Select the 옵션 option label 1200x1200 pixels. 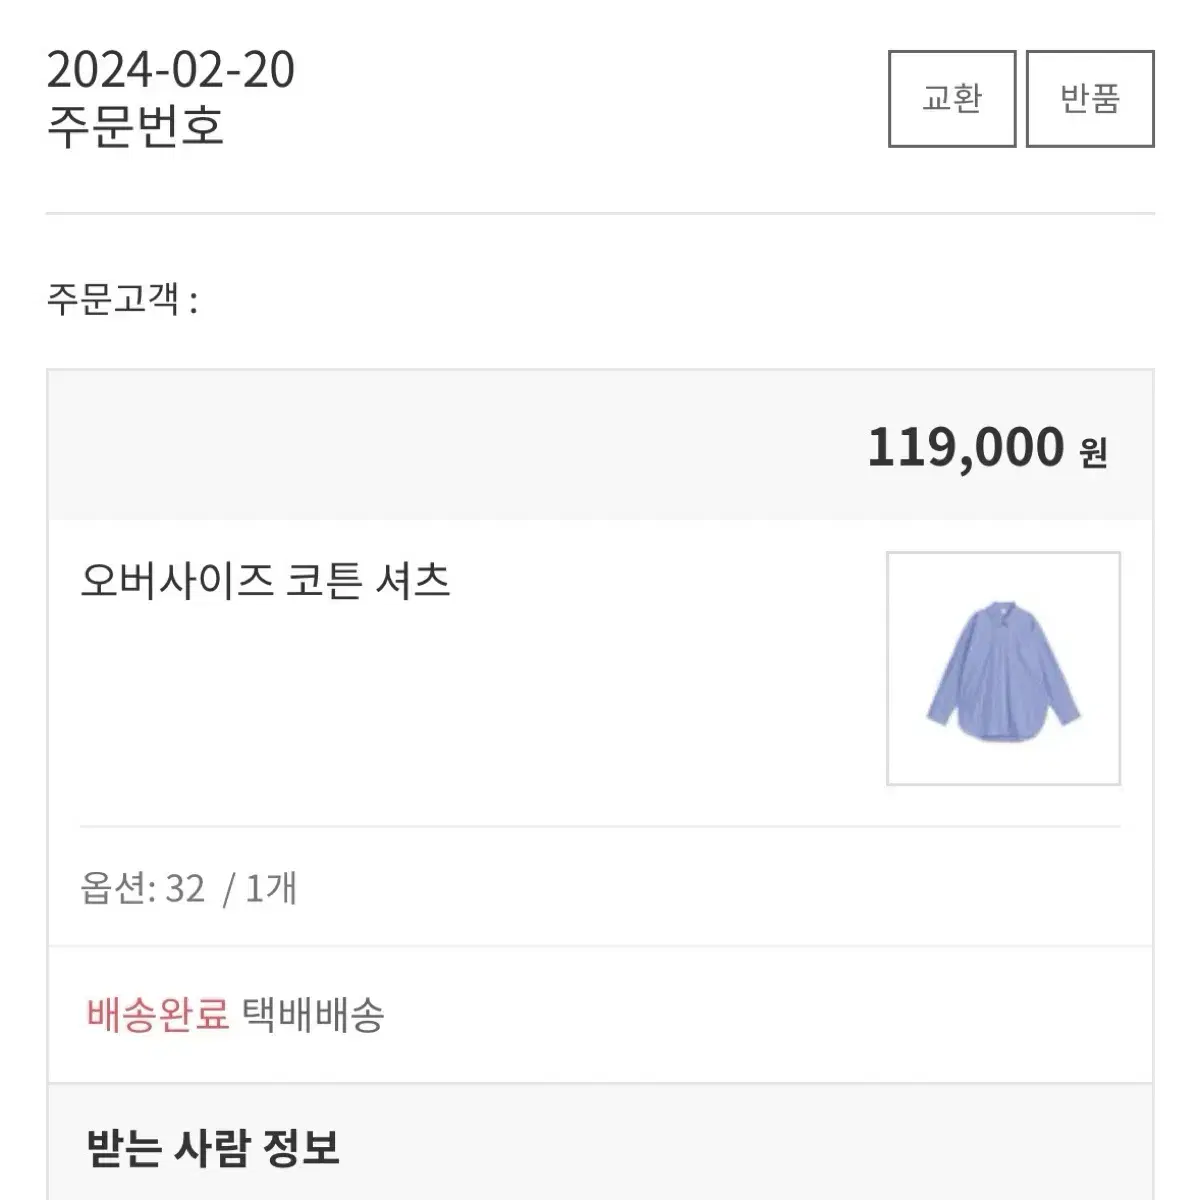point(116,888)
